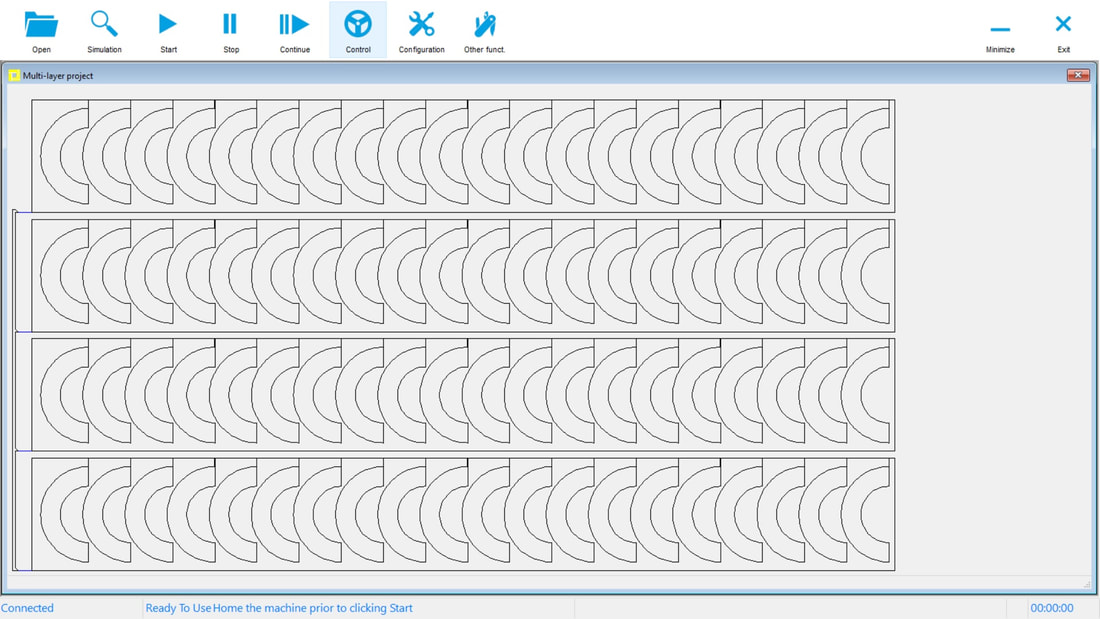The height and width of the screenshot is (619, 1100).
Task: Select the bottom row of nested arcs
Action: click(463, 514)
